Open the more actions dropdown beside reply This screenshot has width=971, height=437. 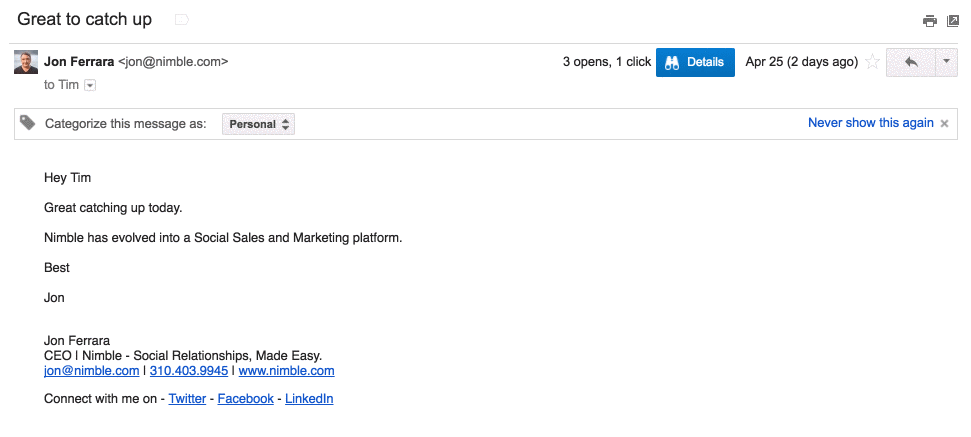tap(946, 62)
